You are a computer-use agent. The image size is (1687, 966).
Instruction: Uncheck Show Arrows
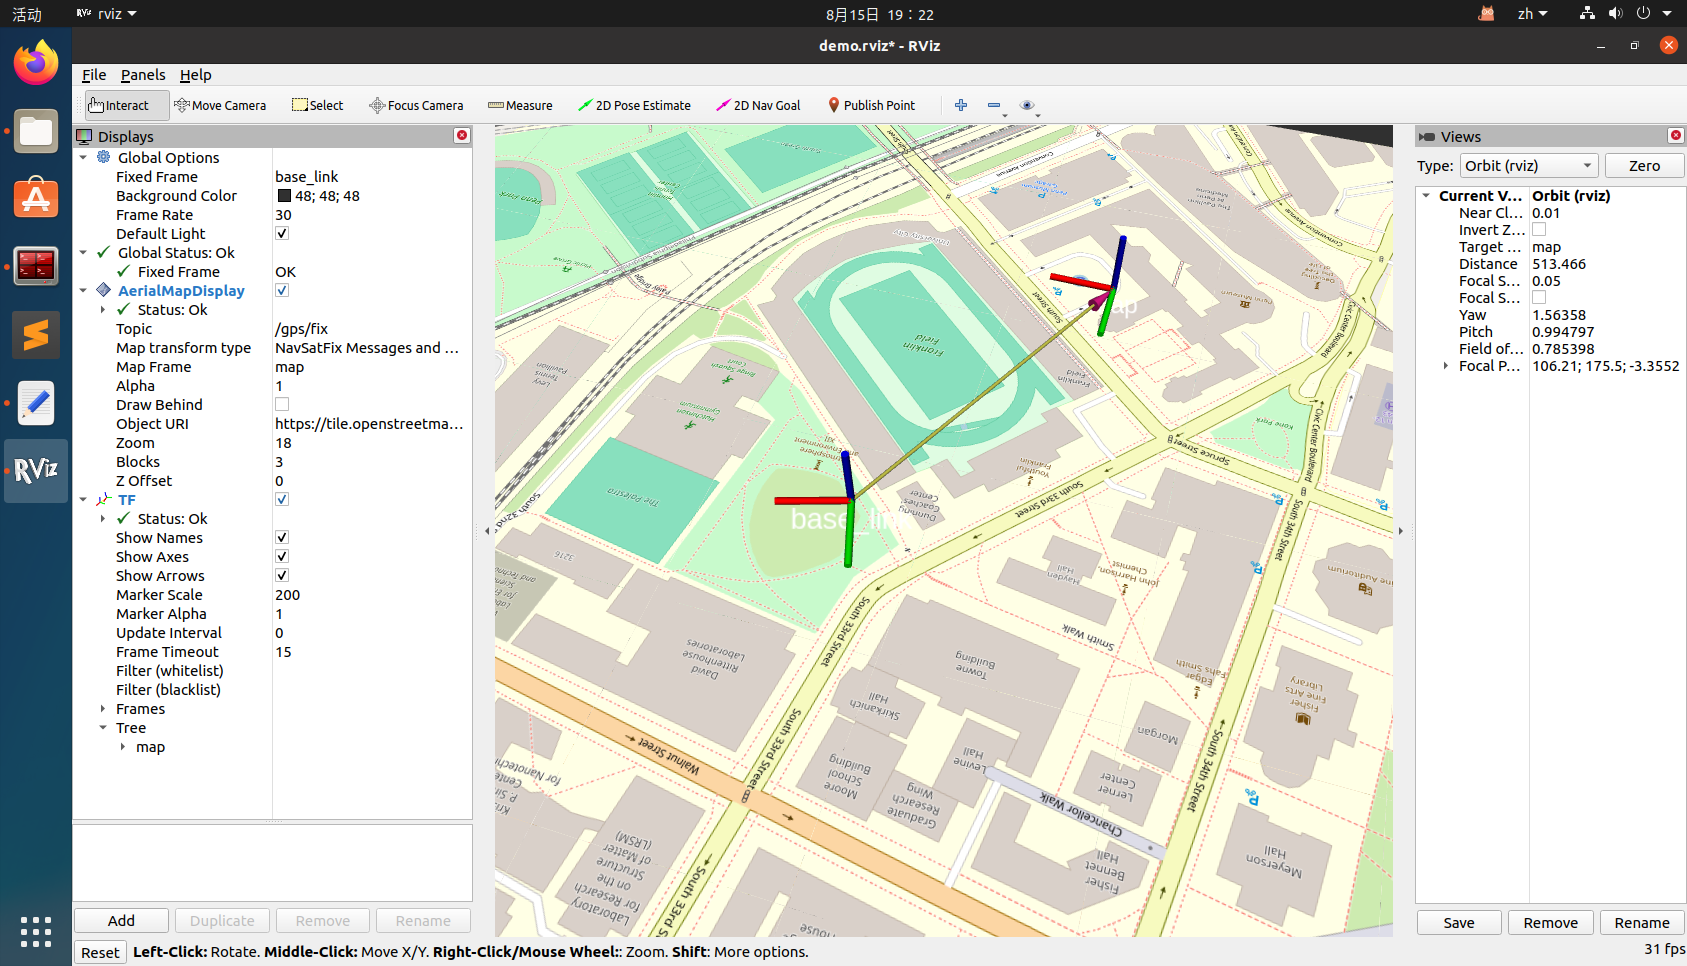pyautogui.click(x=282, y=575)
